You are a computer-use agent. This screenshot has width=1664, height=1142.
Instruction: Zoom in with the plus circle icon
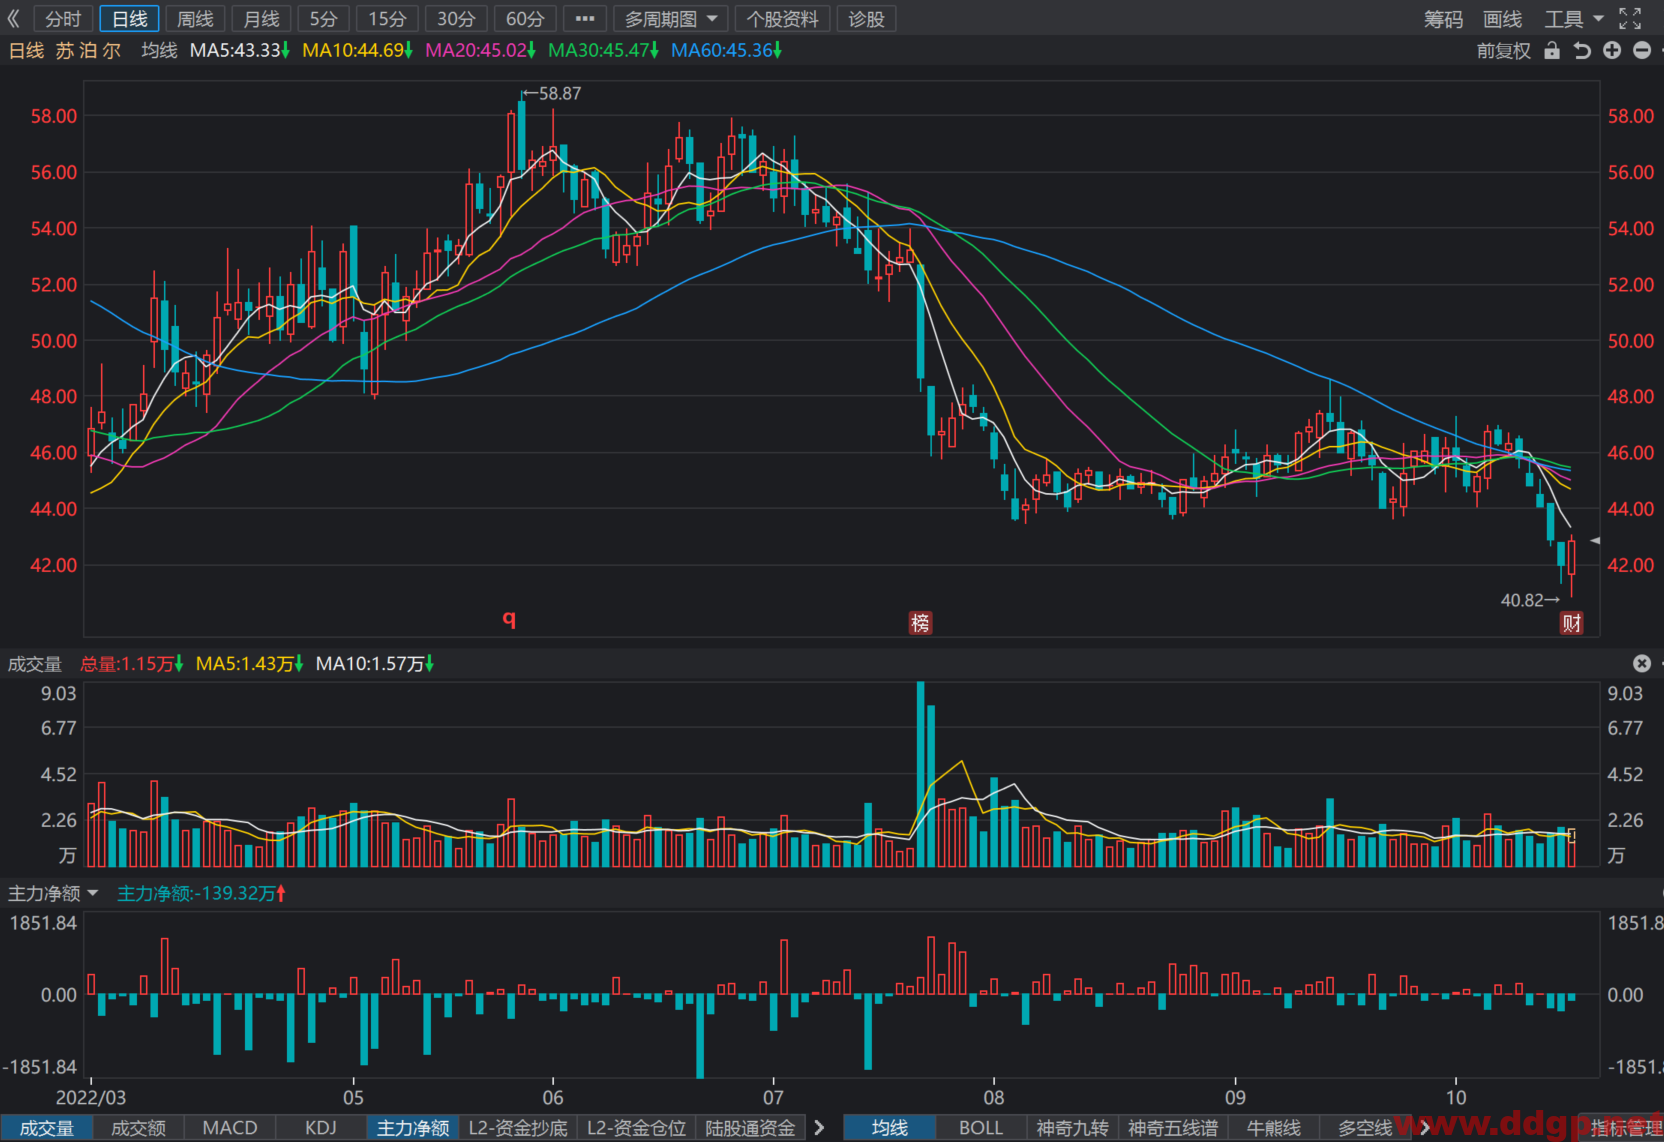(x=1612, y=50)
